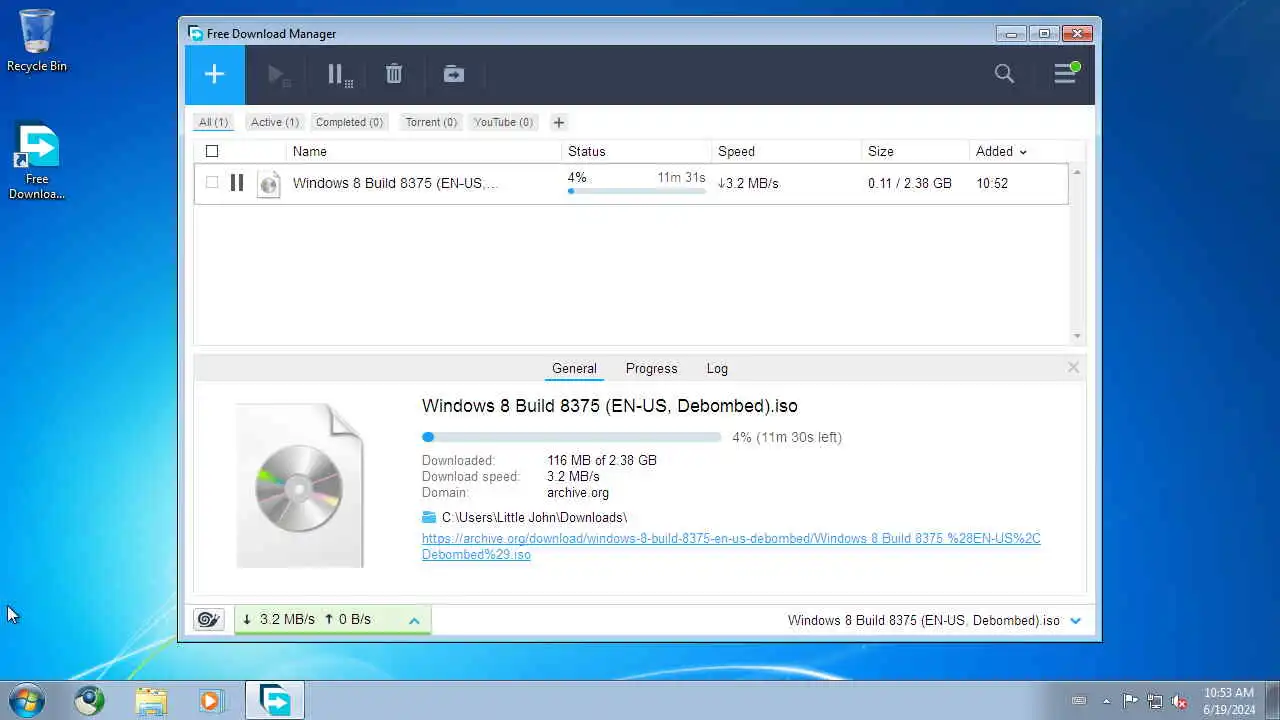Open the C:\Users\Little John\Downloads path
The width and height of the screenshot is (1280, 720).
534,517
